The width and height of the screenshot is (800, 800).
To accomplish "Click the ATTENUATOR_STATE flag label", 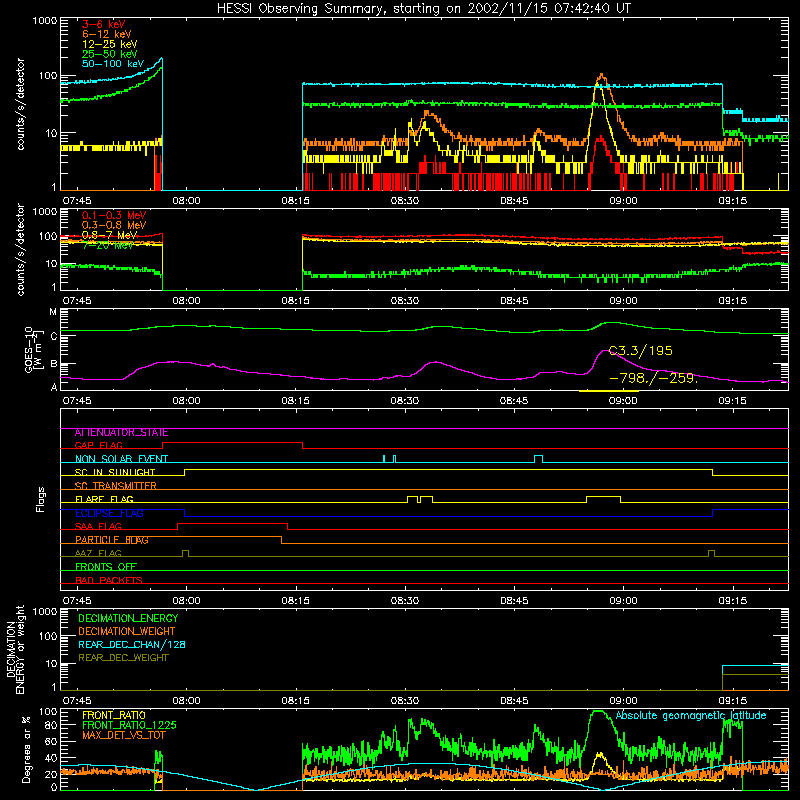I will point(121,433).
